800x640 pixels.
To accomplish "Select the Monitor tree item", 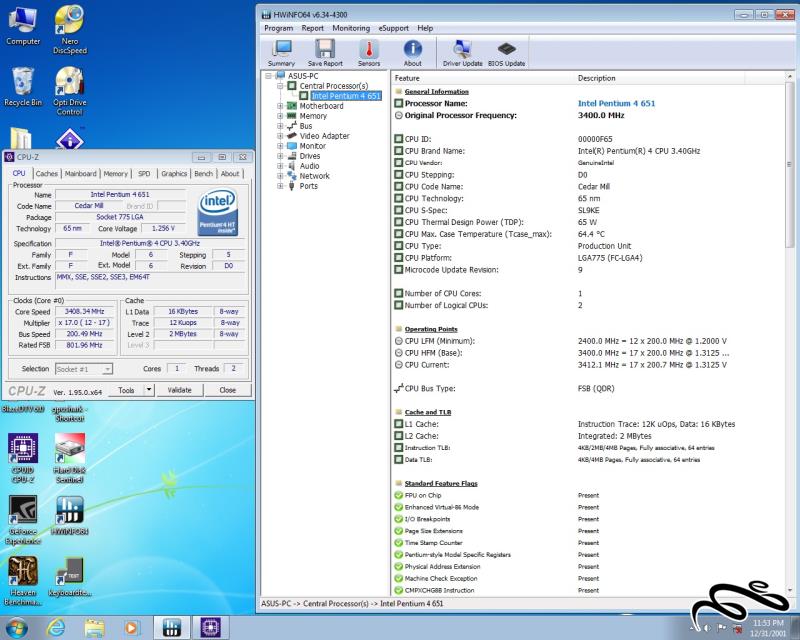I will (x=312, y=146).
